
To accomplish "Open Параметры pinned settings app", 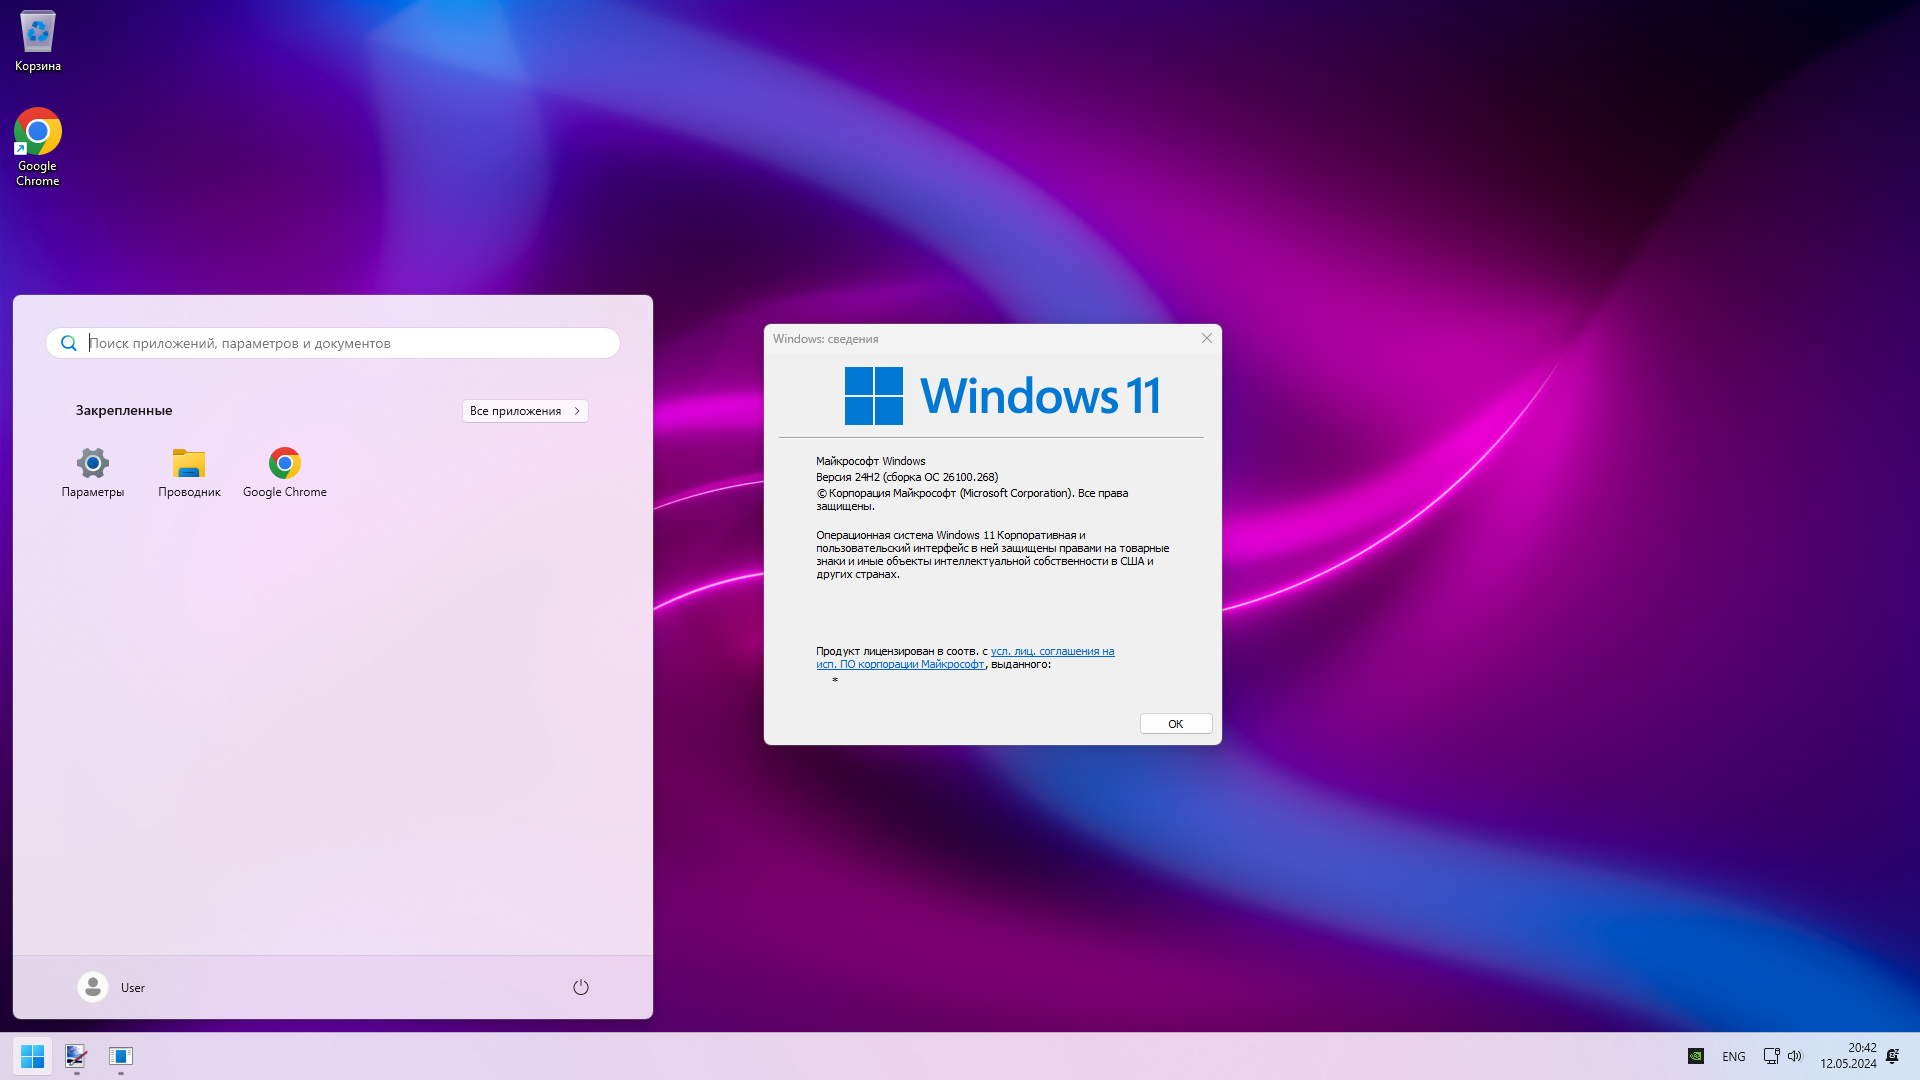I will tap(93, 472).
